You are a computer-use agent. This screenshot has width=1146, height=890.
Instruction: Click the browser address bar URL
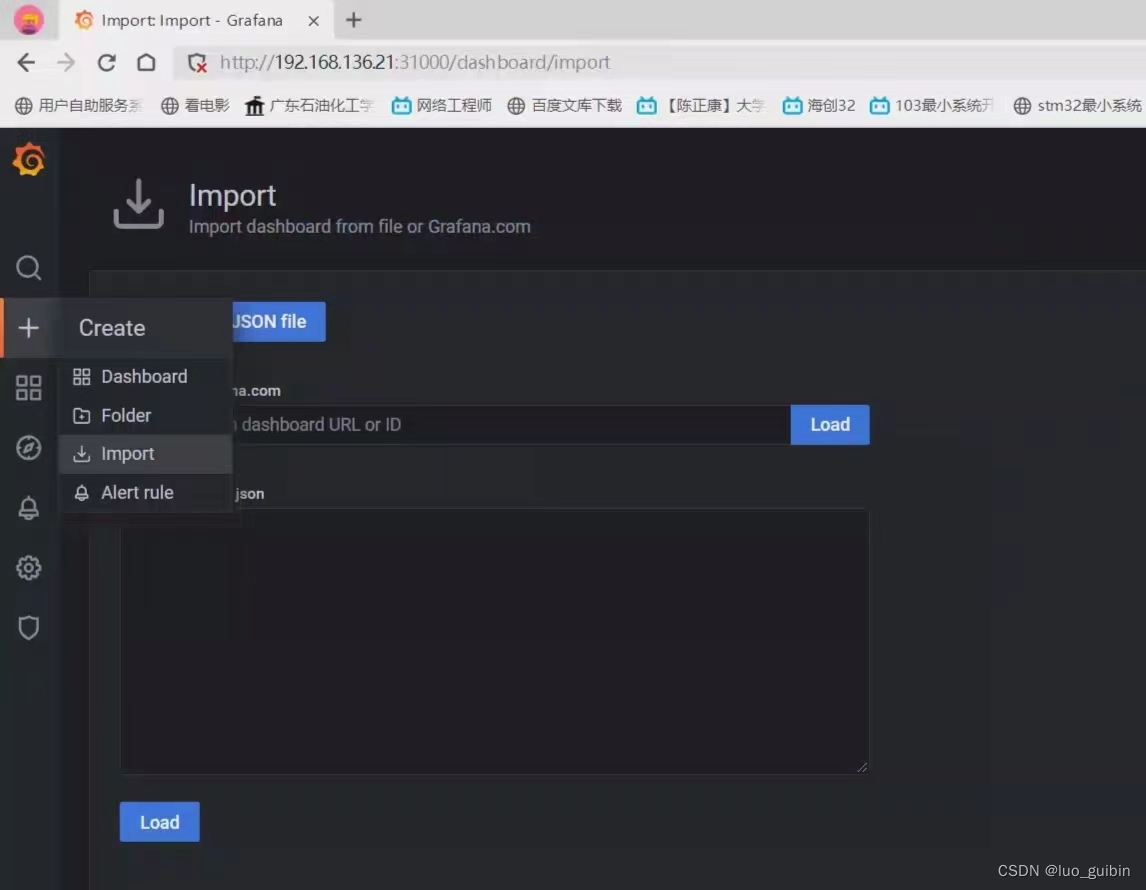[x=414, y=63]
